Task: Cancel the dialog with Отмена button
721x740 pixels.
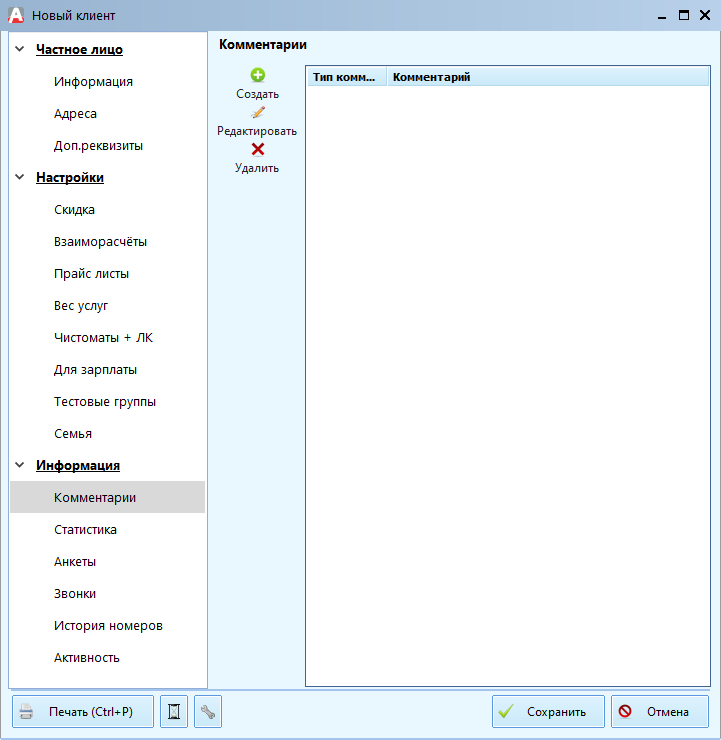Action: click(659, 712)
